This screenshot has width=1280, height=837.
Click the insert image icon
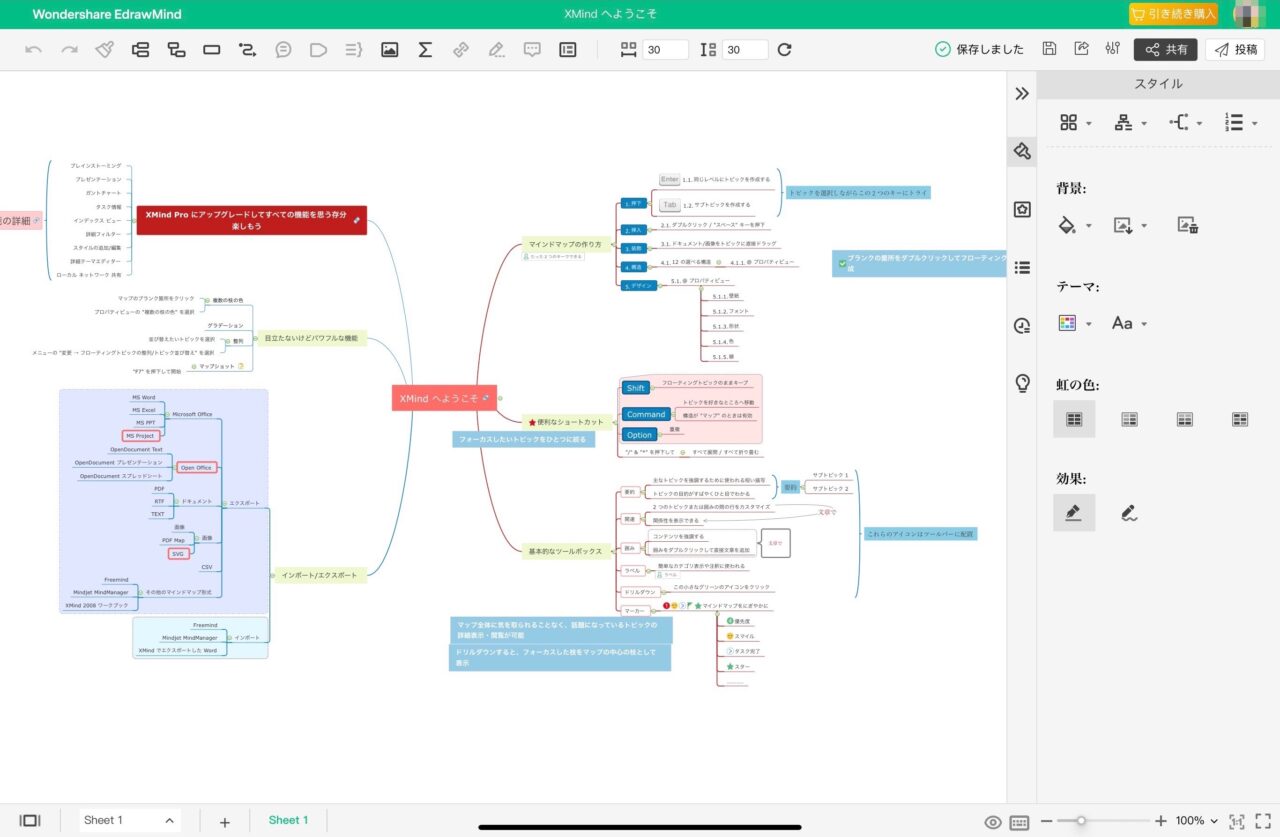coord(390,49)
